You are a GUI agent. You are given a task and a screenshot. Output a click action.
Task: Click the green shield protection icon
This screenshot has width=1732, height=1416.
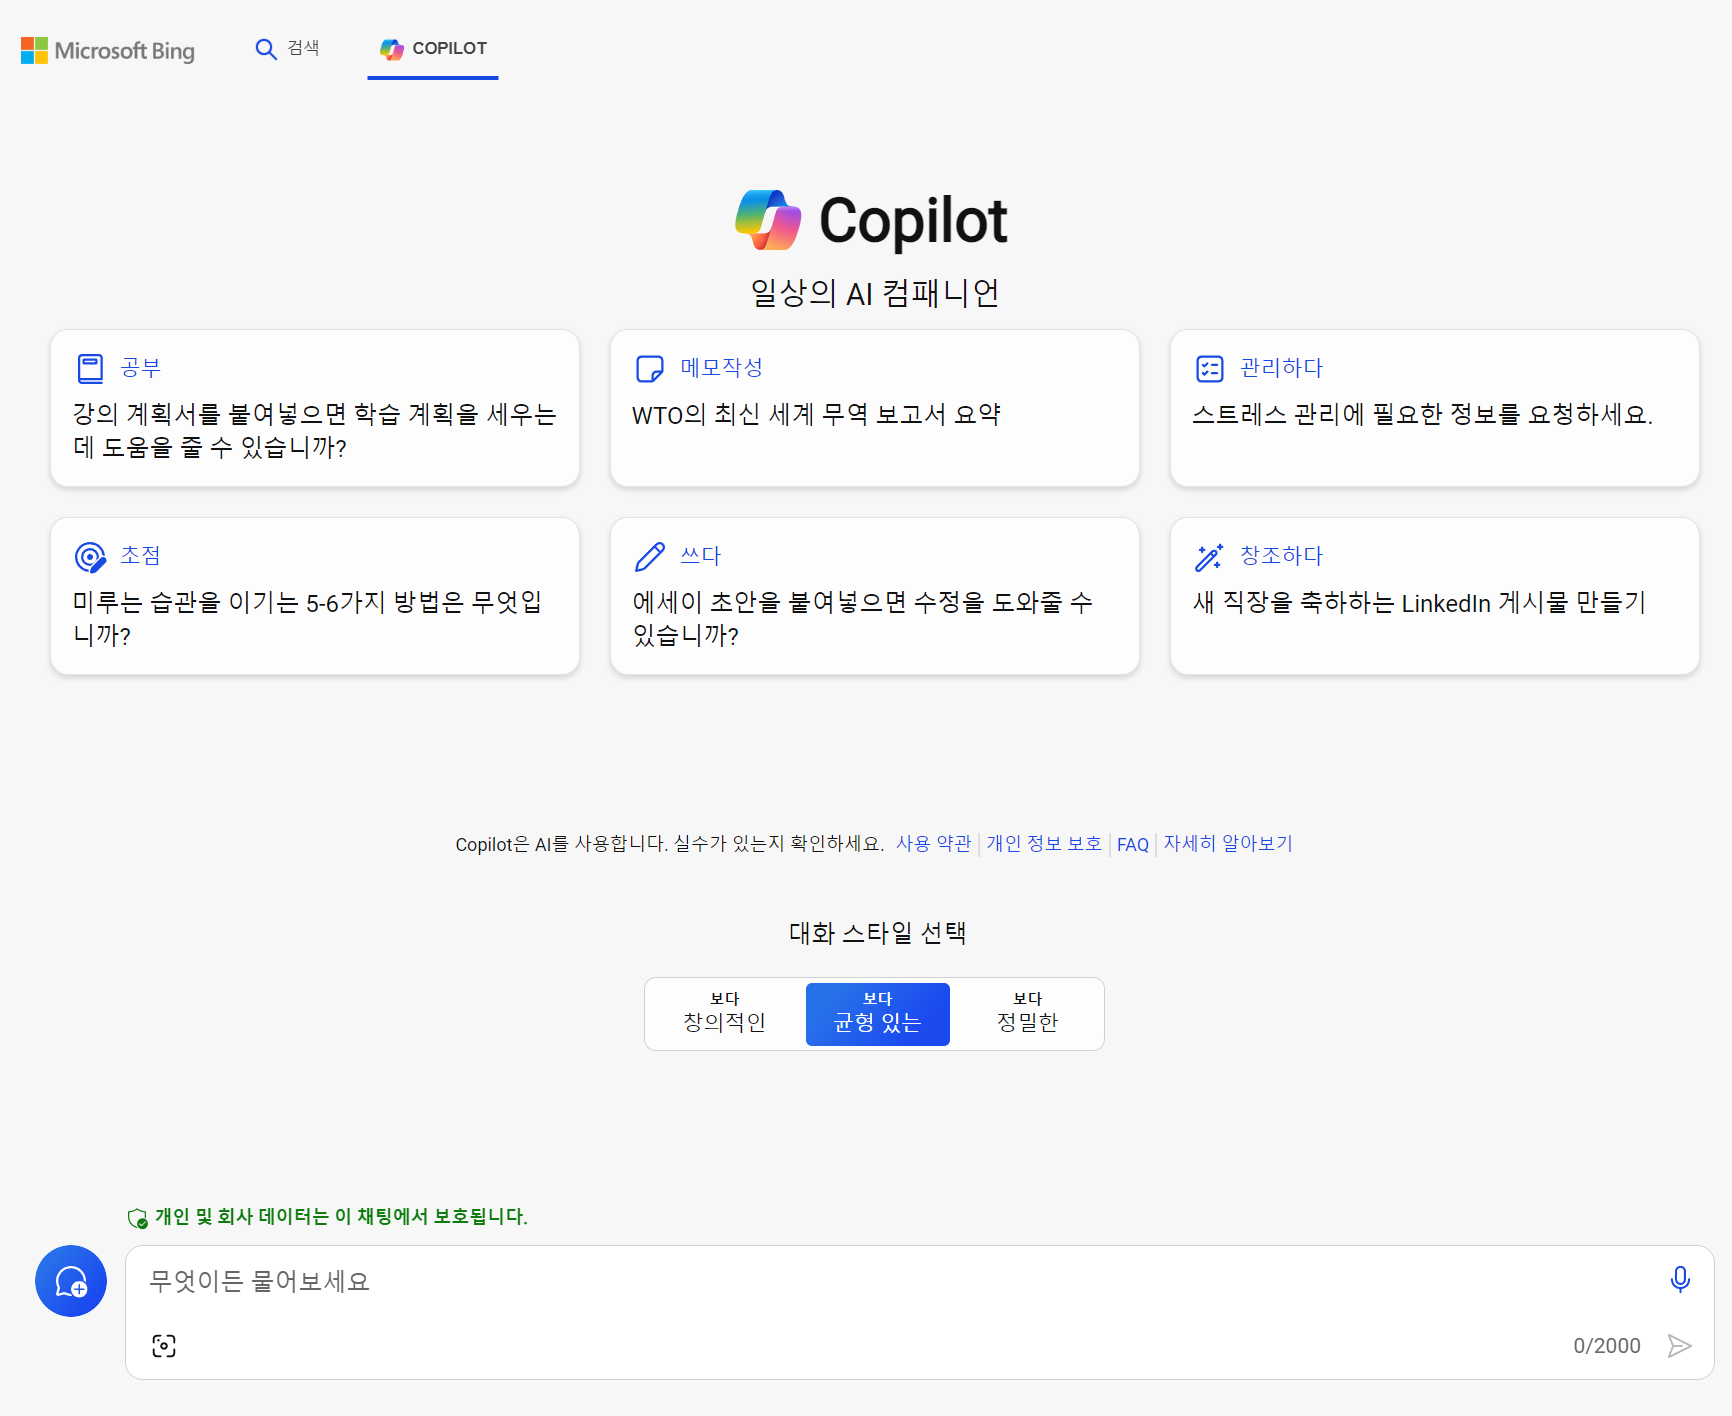click(x=138, y=1217)
